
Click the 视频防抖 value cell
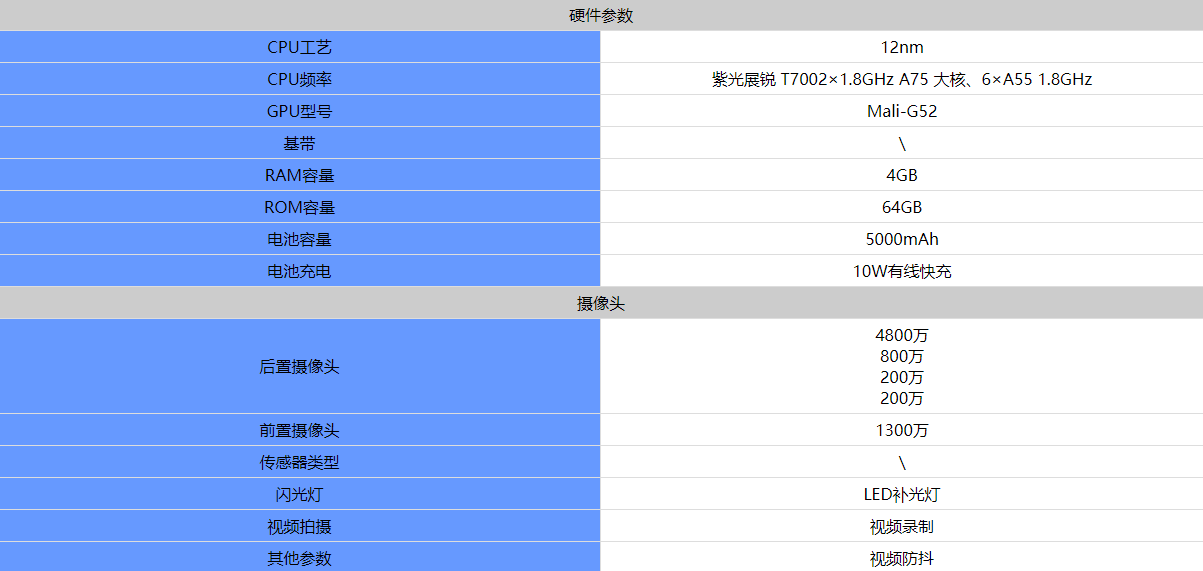[902, 557]
